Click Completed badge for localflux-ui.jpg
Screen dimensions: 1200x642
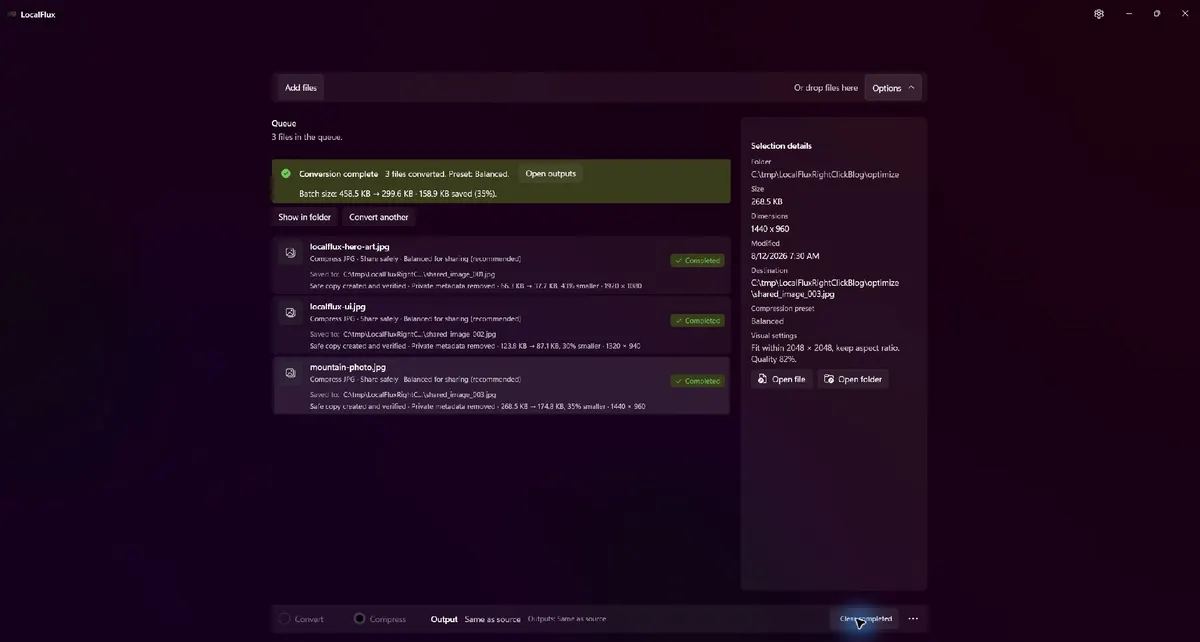click(698, 321)
